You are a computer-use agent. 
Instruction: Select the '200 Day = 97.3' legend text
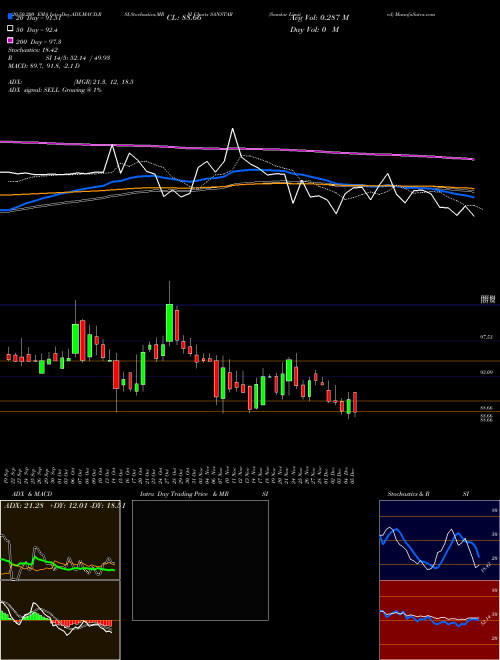[38, 42]
